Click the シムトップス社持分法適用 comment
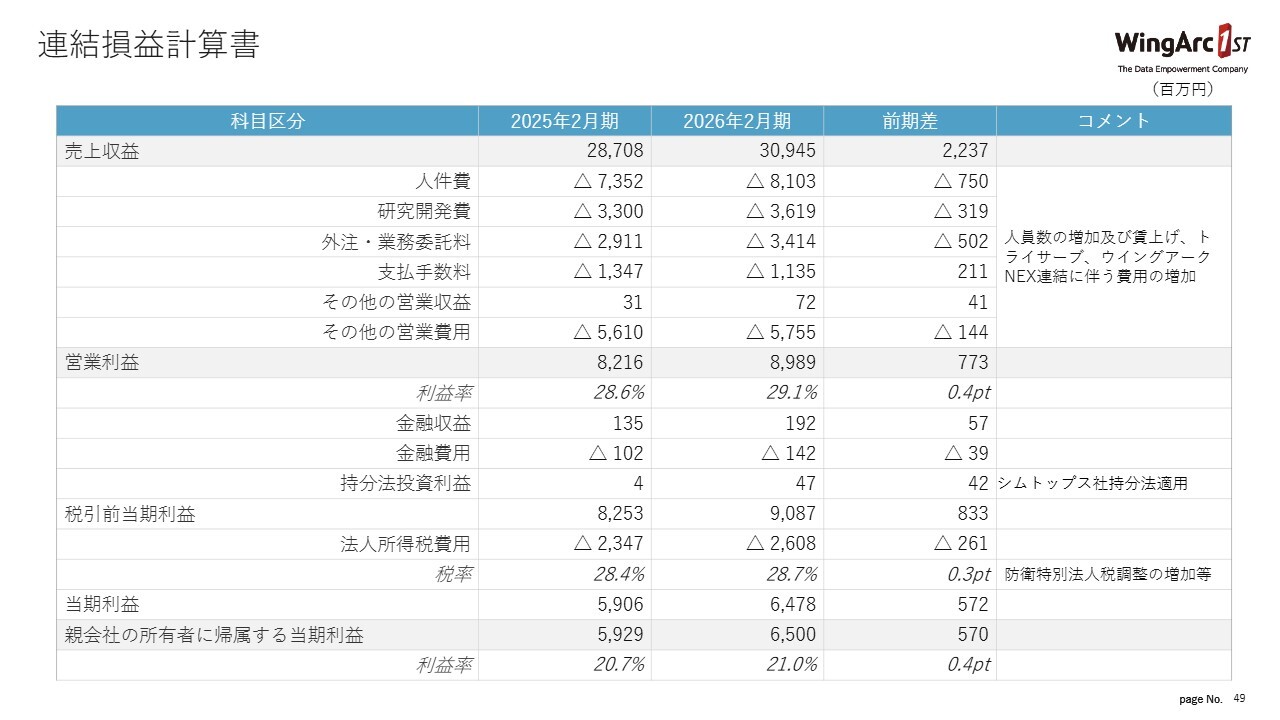The width and height of the screenshot is (1280, 720). click(x=1094, y=484)
